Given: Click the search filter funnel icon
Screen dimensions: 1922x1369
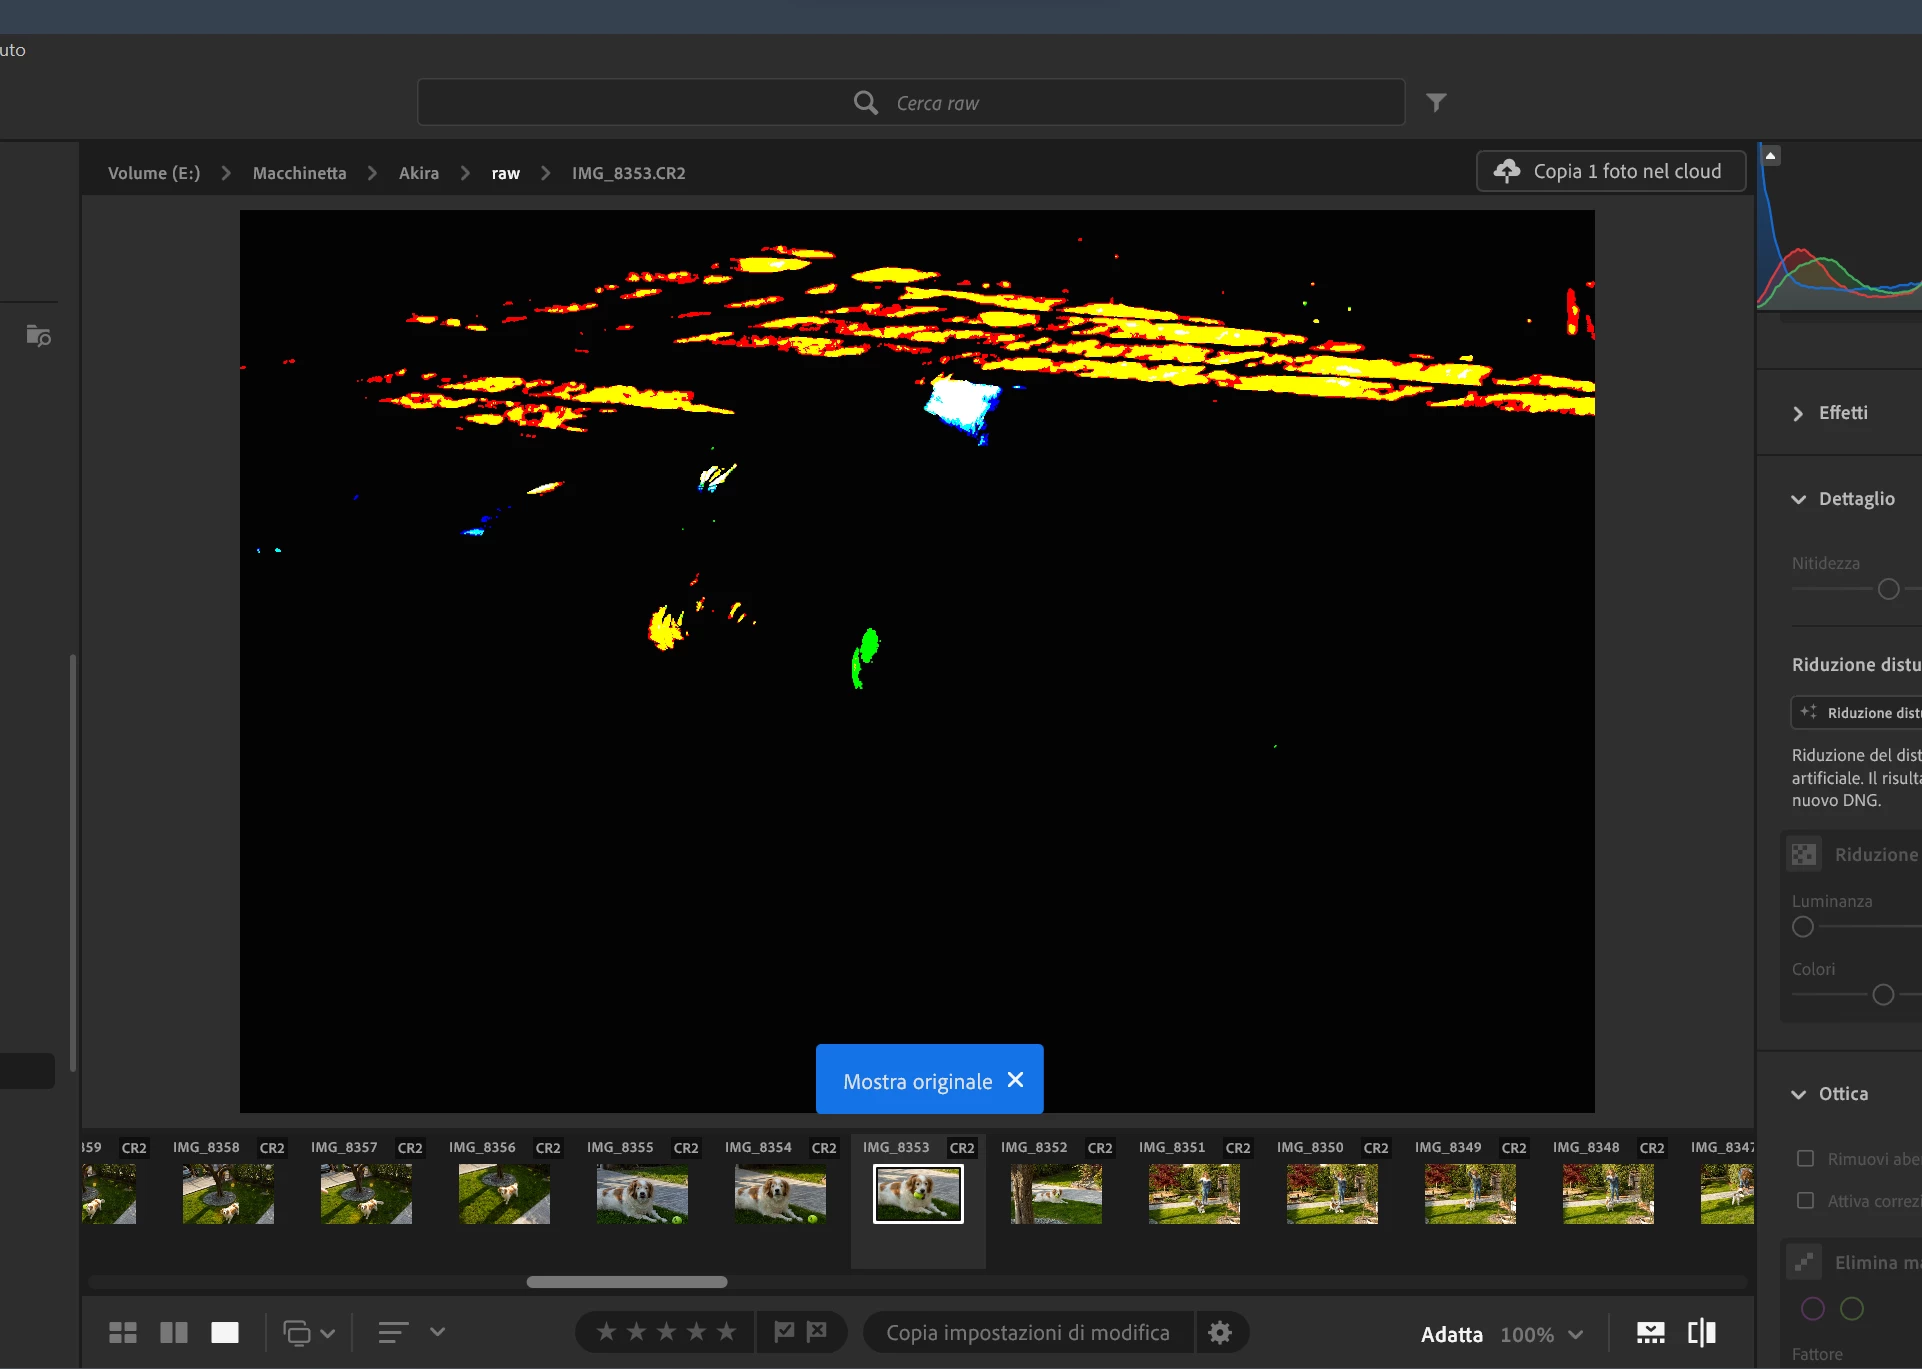Looking at the screenshot, I should [x=1436, y=103].
